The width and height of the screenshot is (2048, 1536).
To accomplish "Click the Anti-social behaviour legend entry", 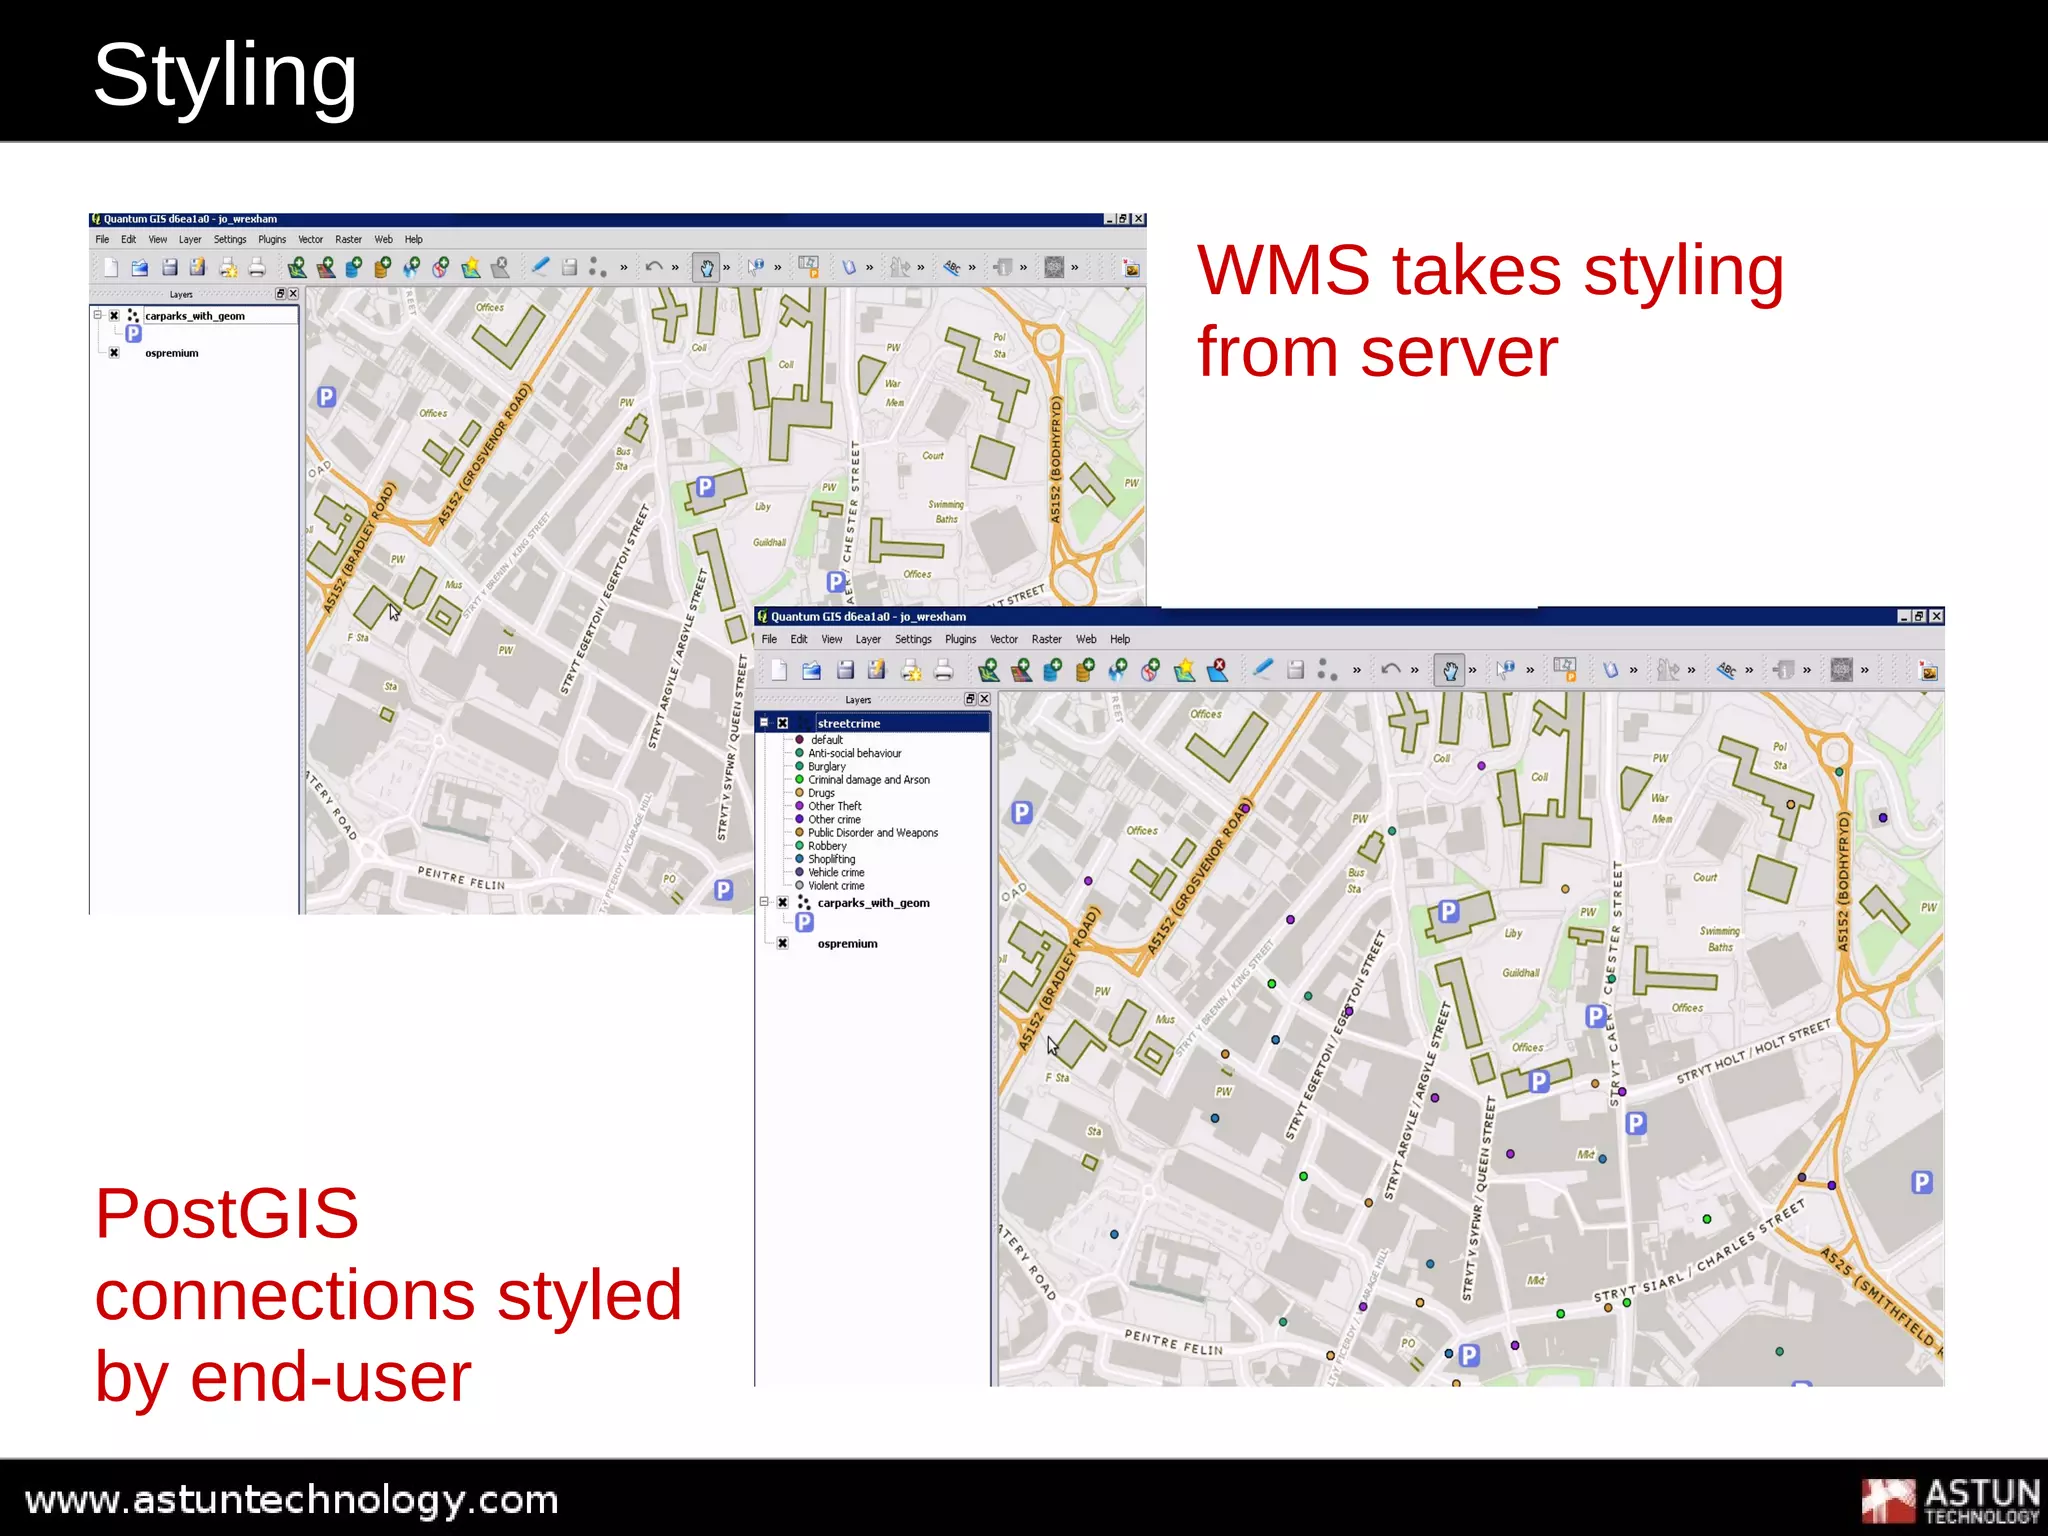I will (x=855, y=753).
